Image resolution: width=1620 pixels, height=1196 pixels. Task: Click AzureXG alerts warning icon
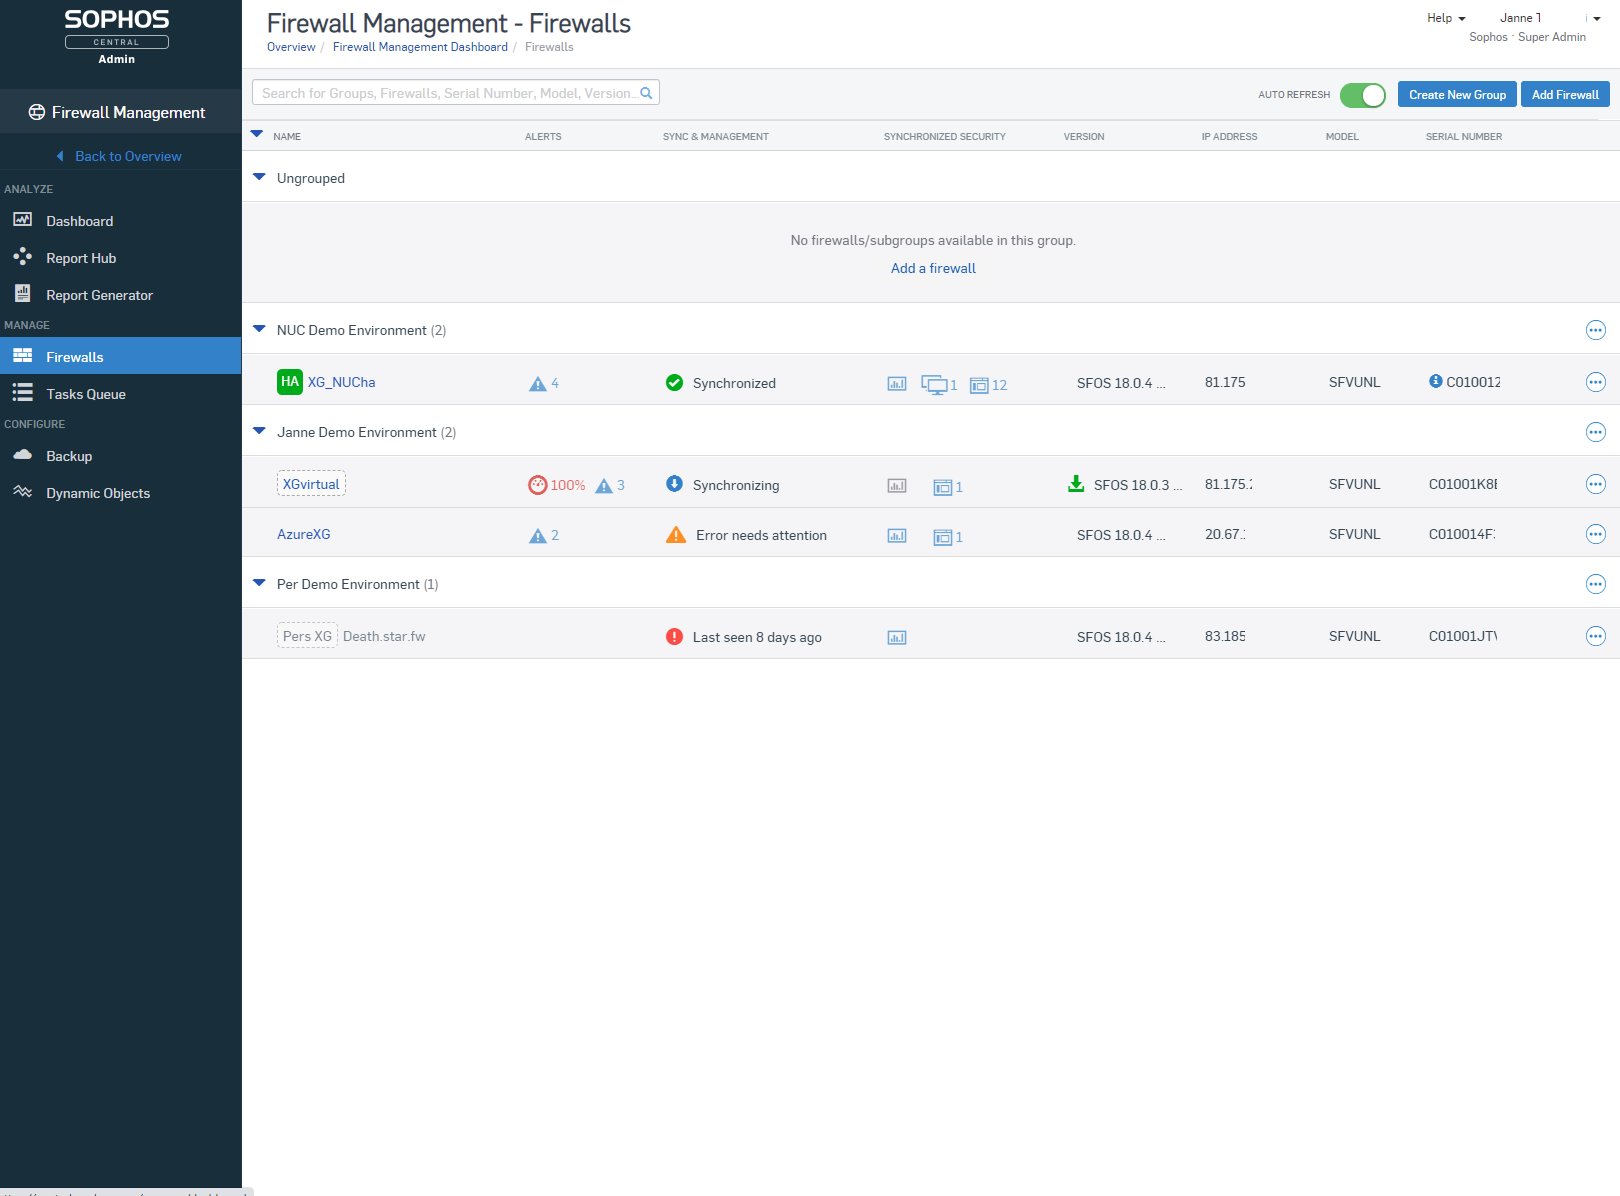click(x=538, y=536)
